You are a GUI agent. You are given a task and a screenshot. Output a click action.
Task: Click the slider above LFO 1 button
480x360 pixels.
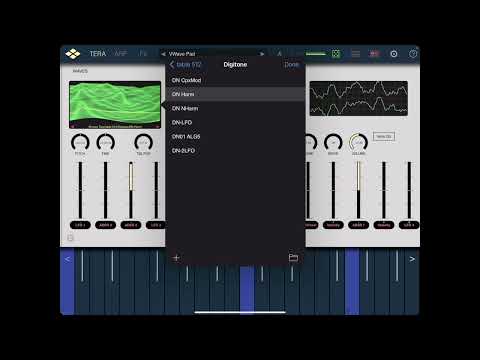pos(80,190)
